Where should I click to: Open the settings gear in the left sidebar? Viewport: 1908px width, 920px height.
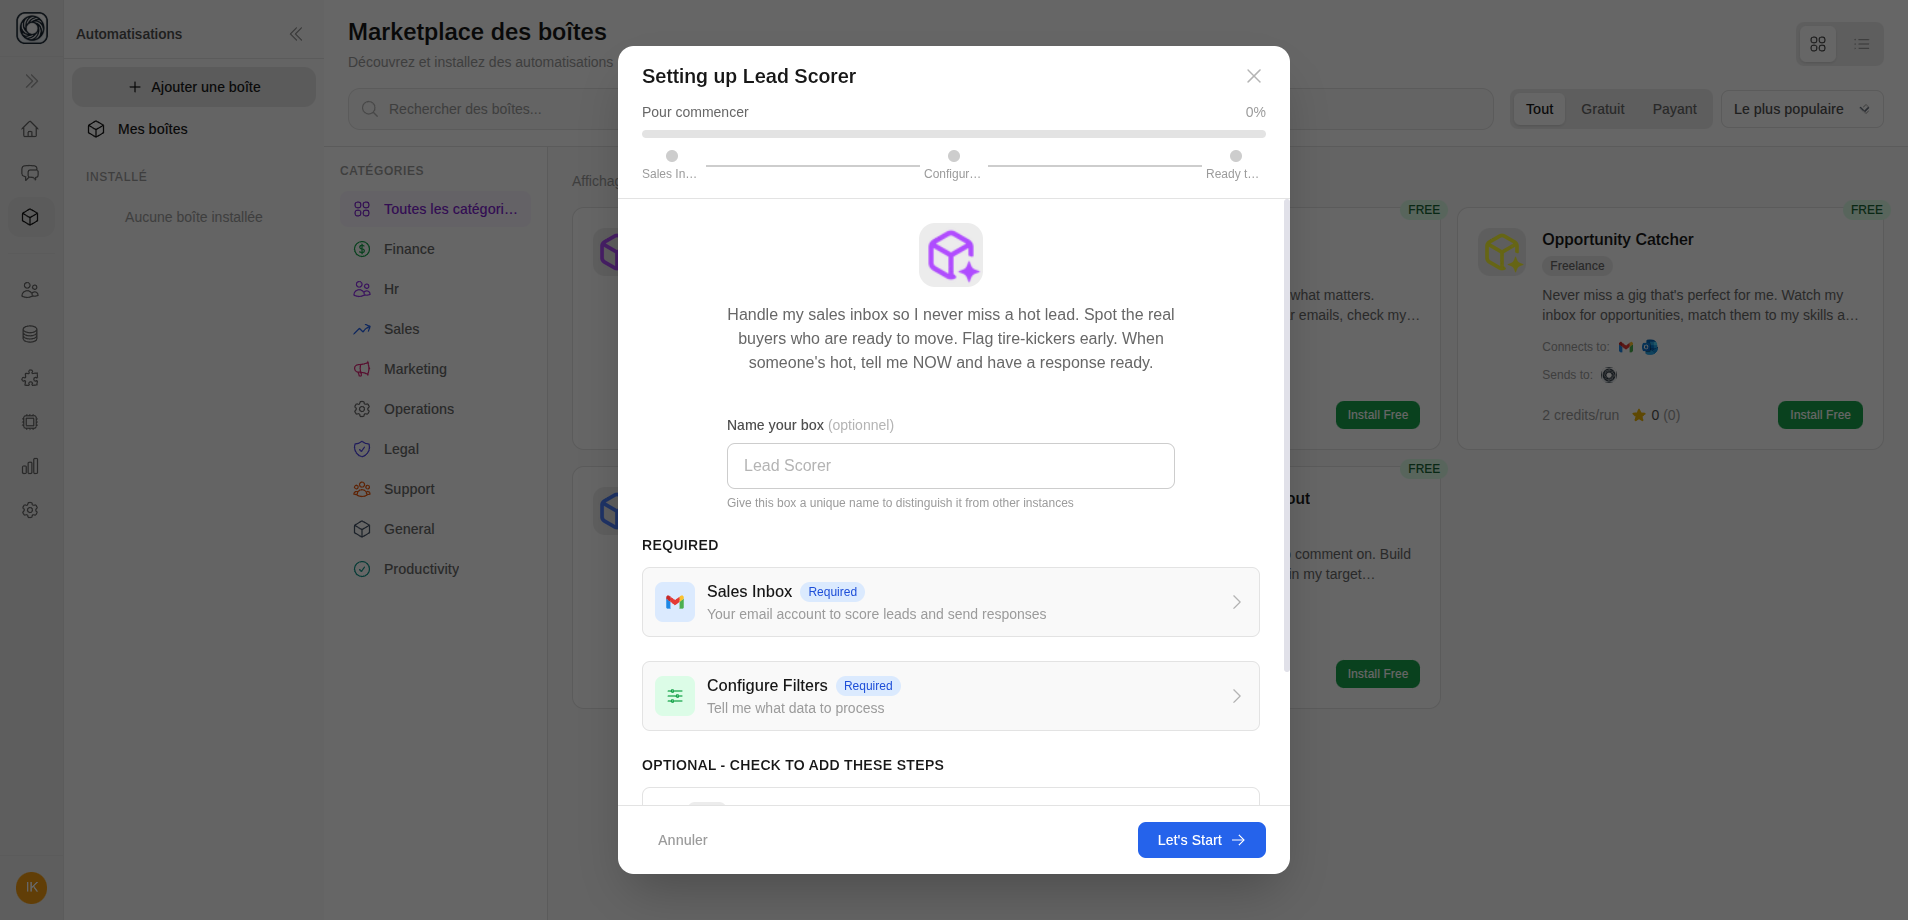(30, 510)
